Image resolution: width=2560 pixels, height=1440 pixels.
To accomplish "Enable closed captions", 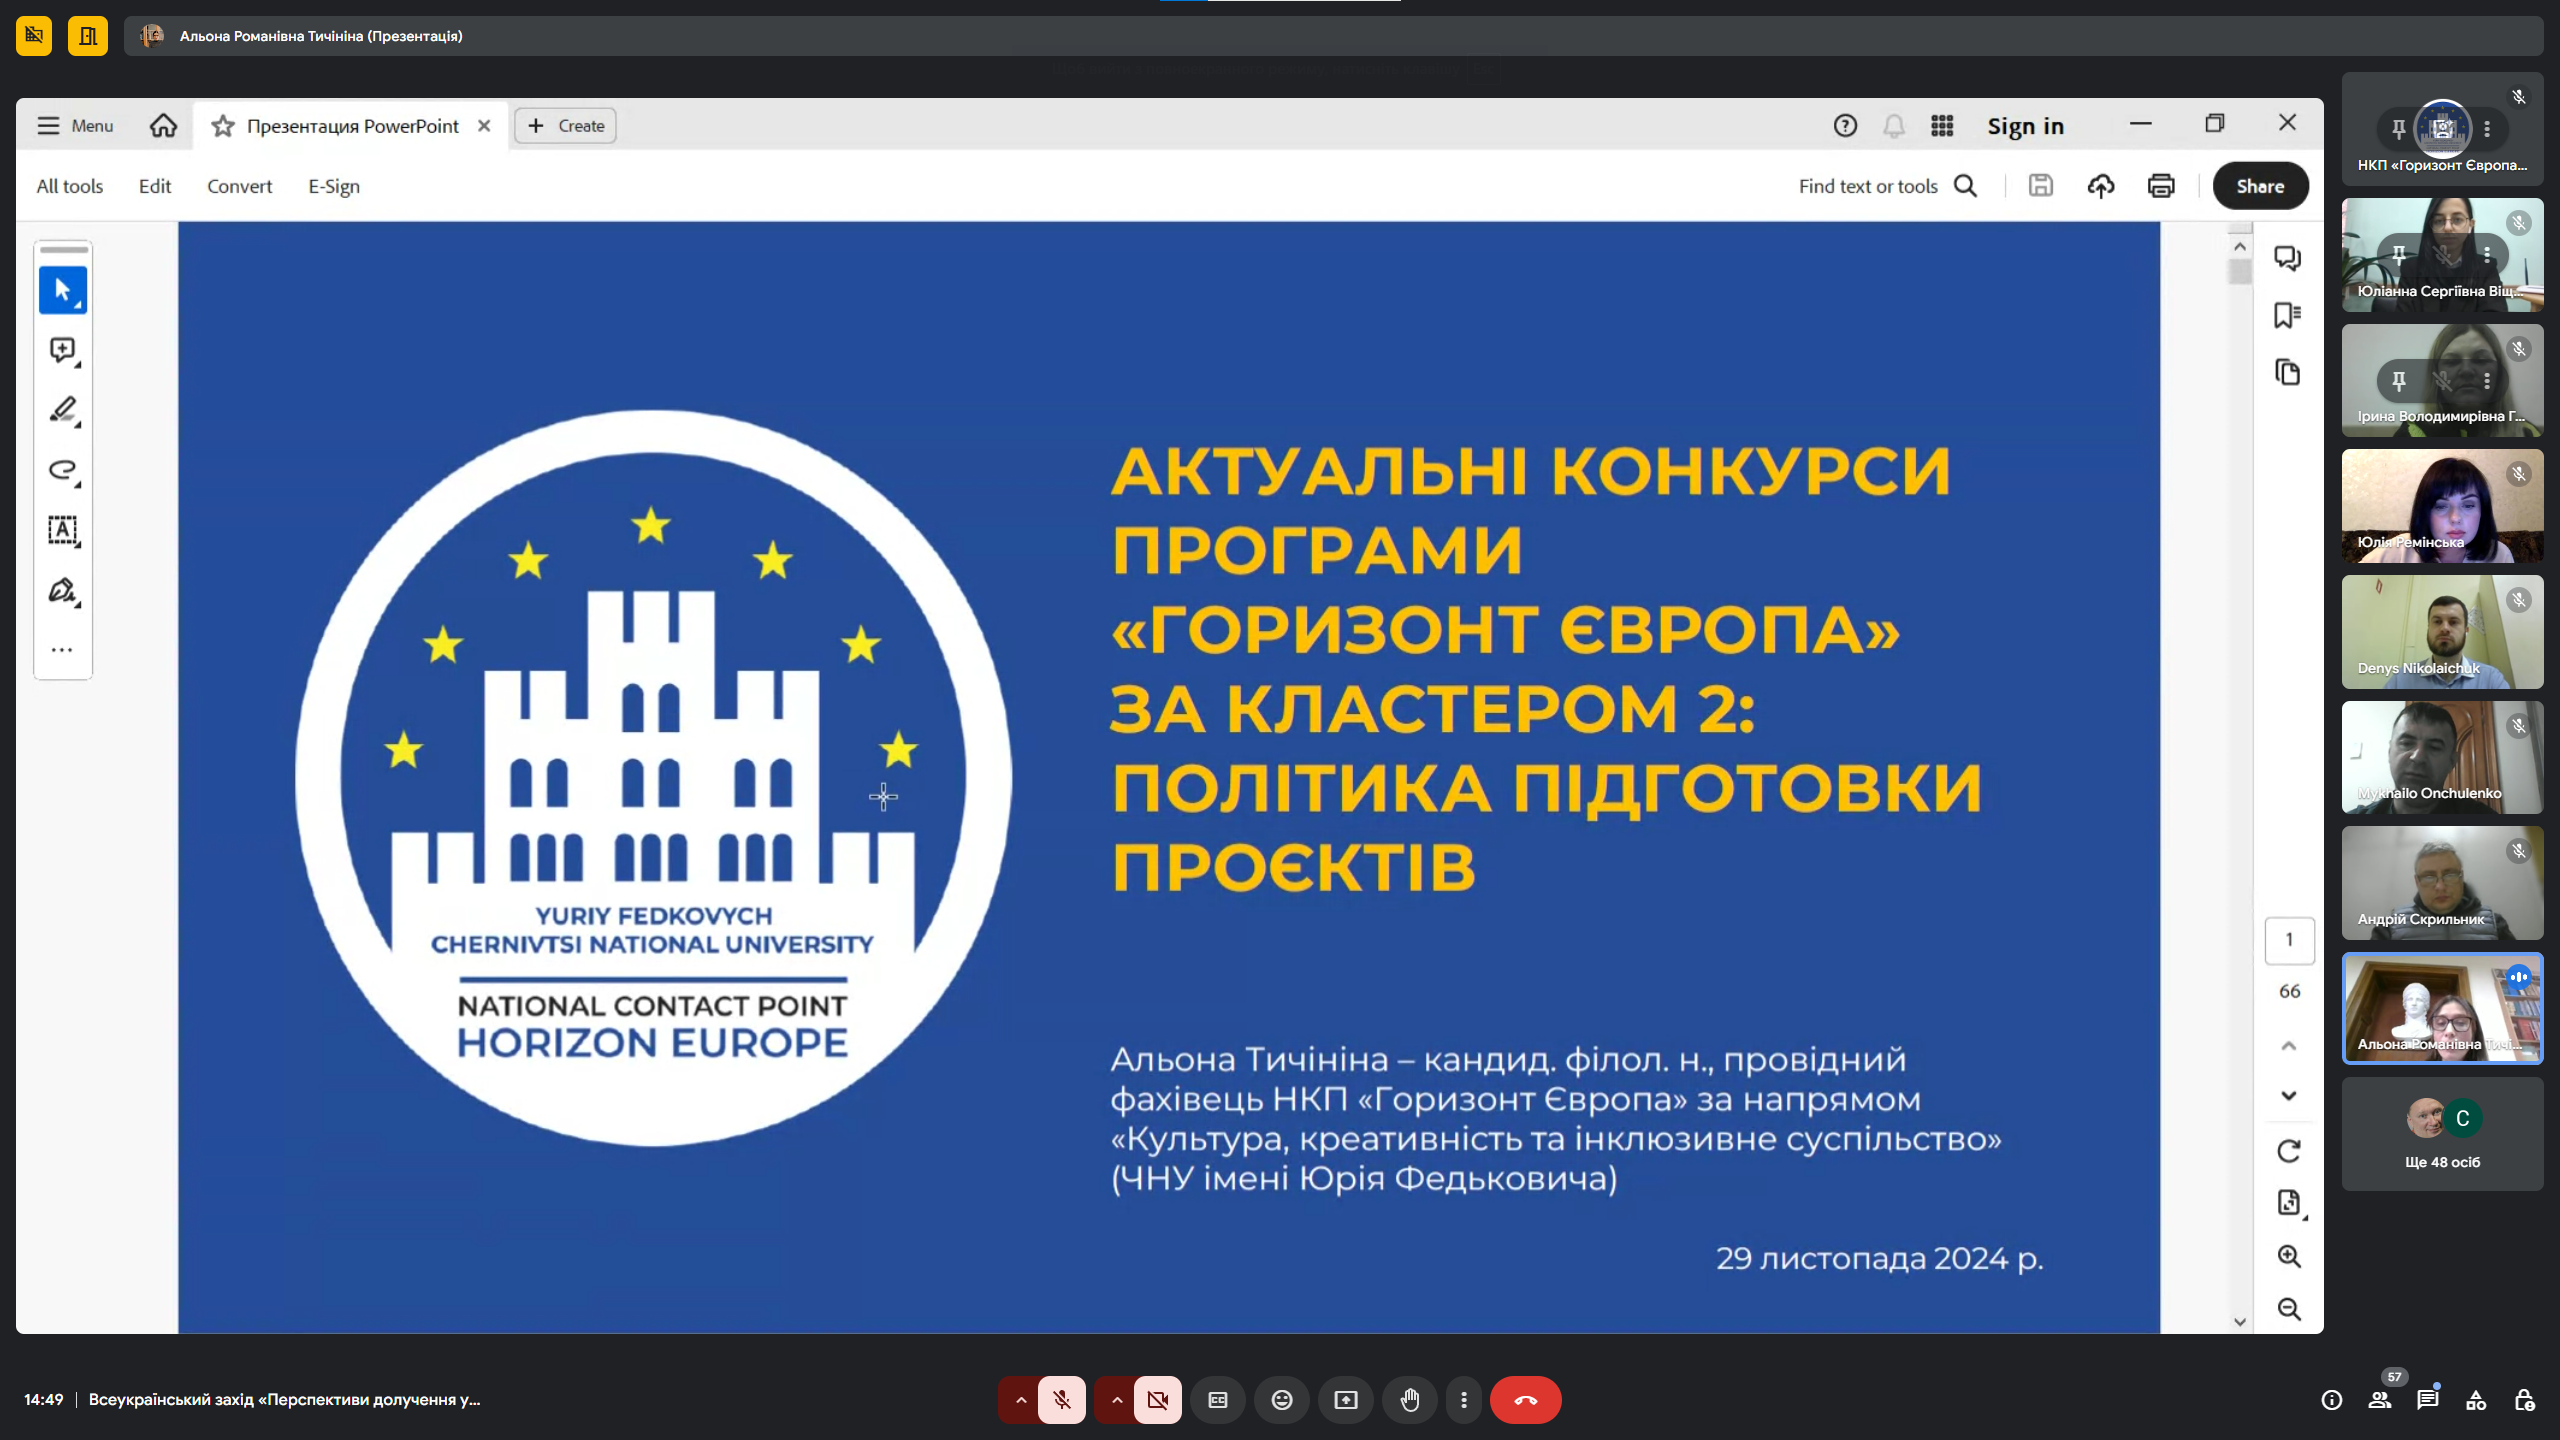I will coord(1219,1400).
